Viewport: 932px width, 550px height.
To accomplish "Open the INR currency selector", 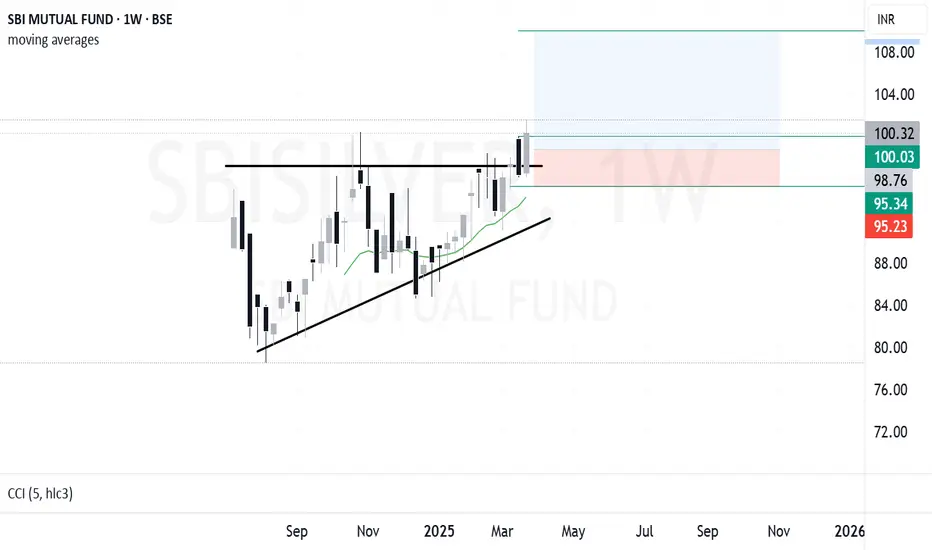I will click(x=896, y=20).
